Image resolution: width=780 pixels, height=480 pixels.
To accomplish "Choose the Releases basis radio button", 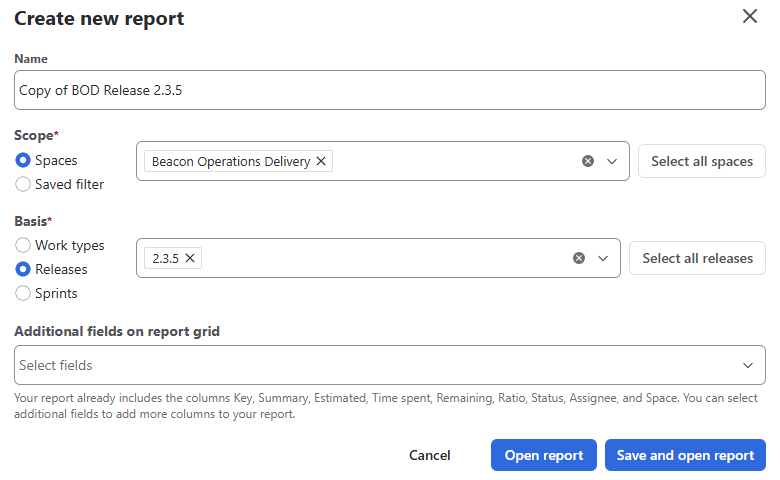I will click(x=23, y=269).
